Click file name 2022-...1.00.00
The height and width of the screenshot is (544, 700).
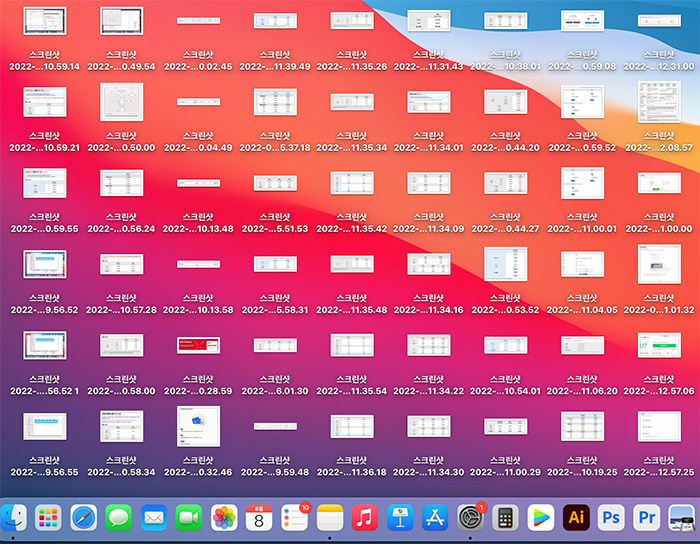659,229
